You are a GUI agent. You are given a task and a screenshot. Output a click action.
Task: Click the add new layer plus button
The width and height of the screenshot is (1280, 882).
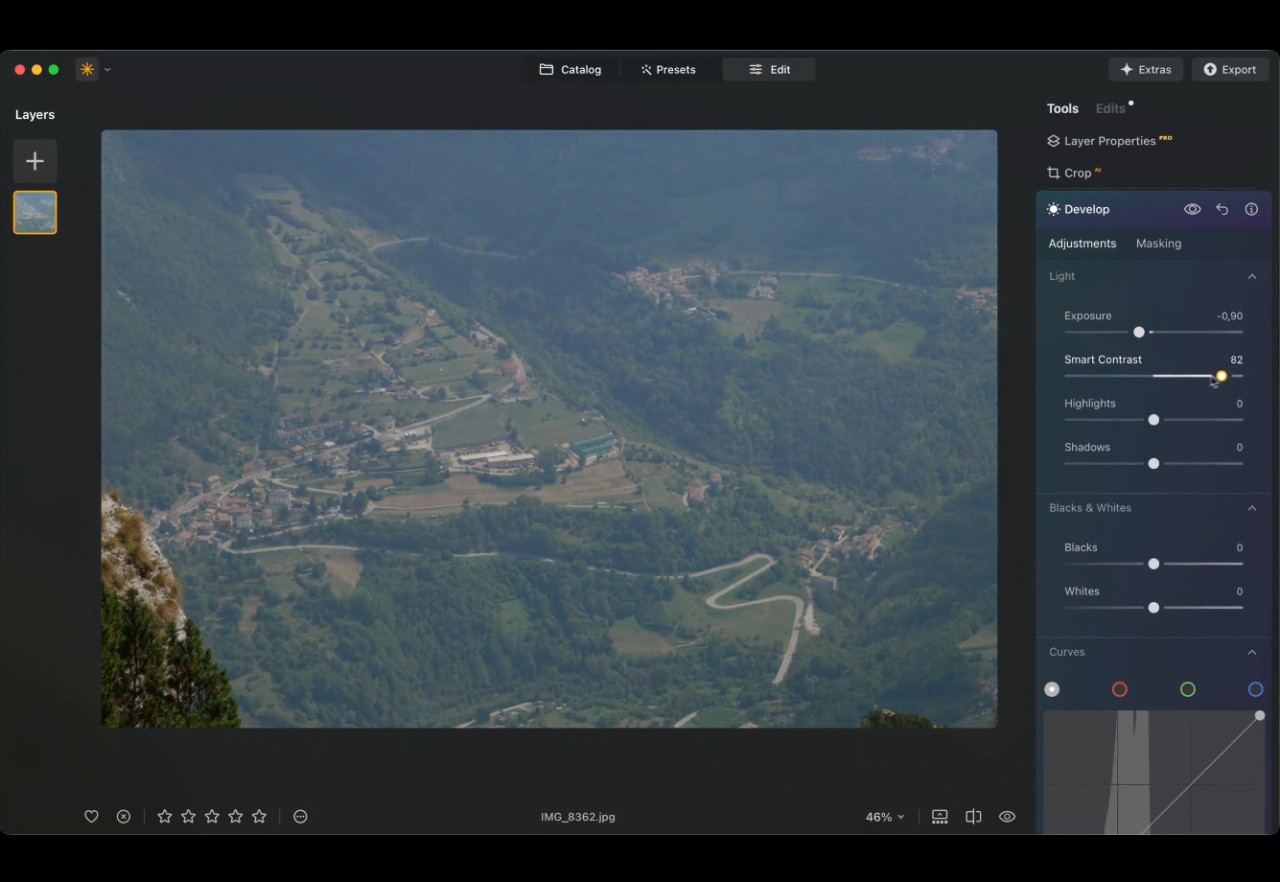pyautogui.click(x=35, y=161)
